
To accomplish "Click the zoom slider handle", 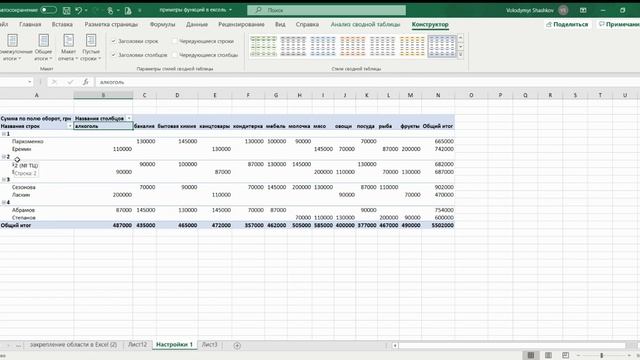I will pos(602,355).
